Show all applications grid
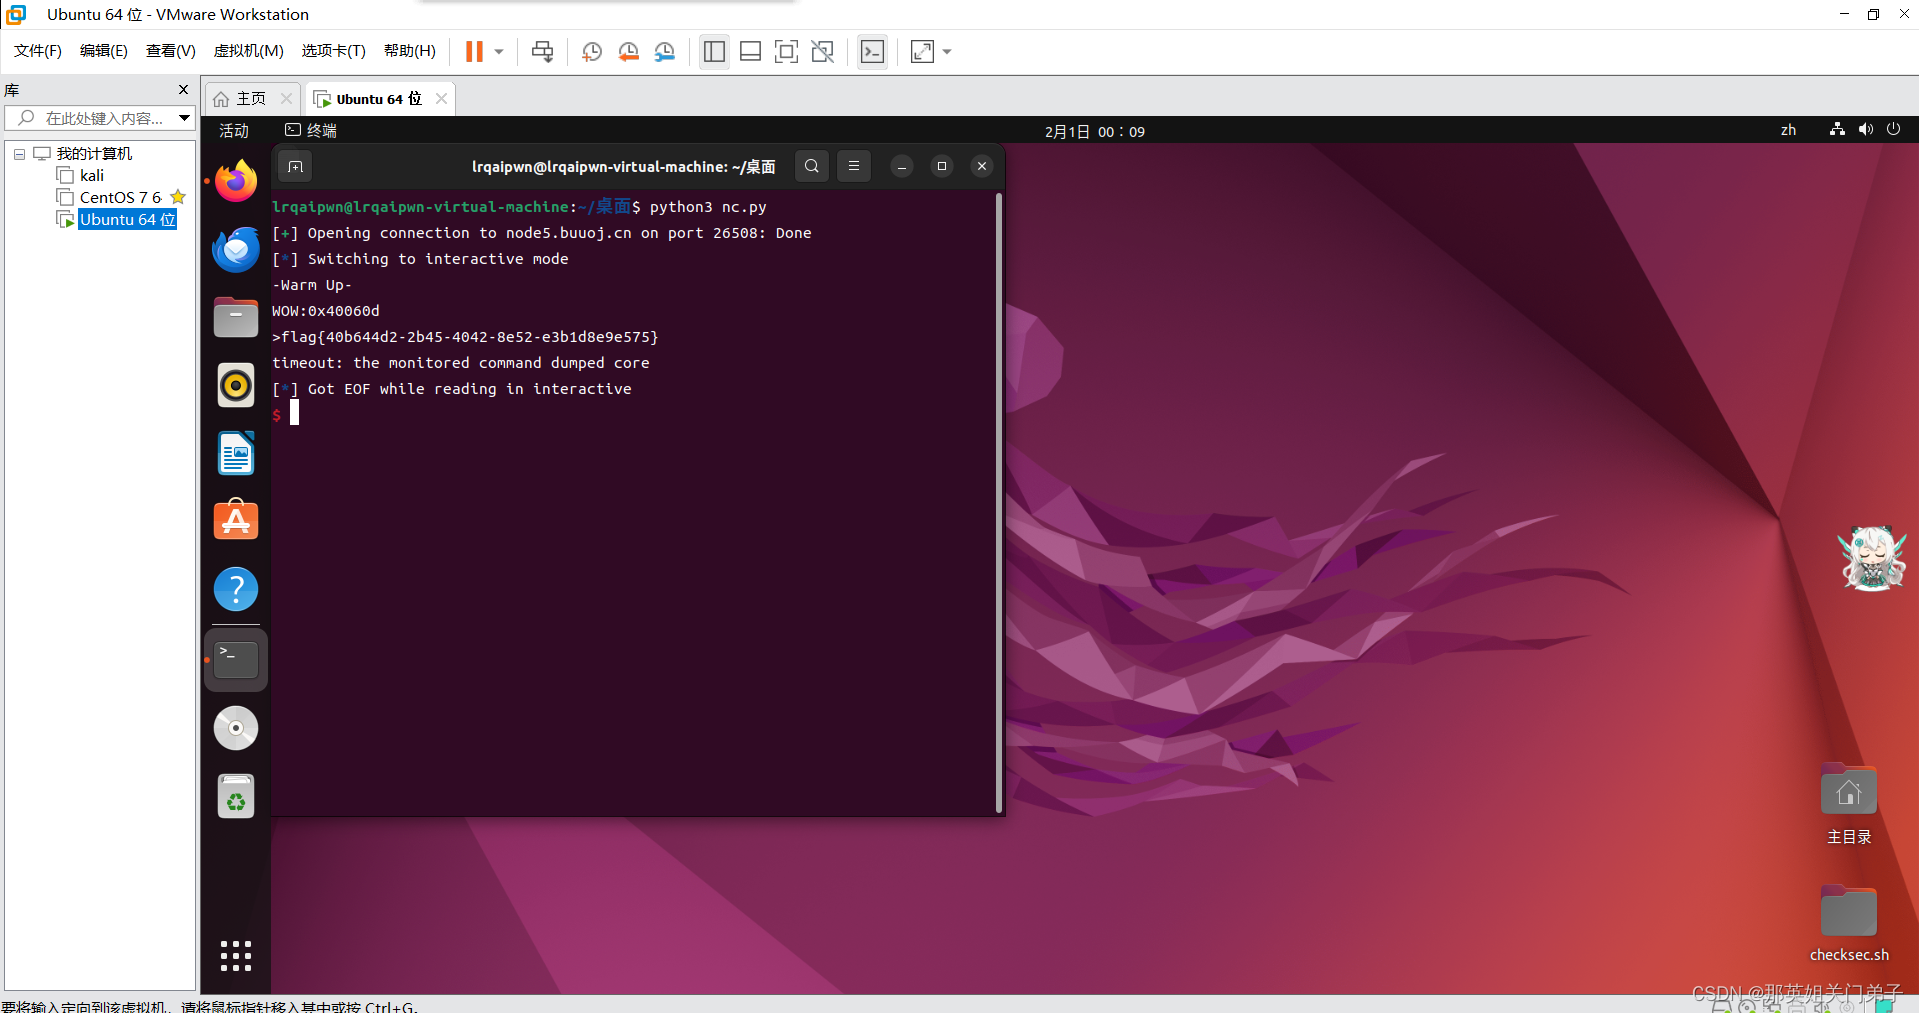Screen dimensions: 1919x1013 coord(236,956)
